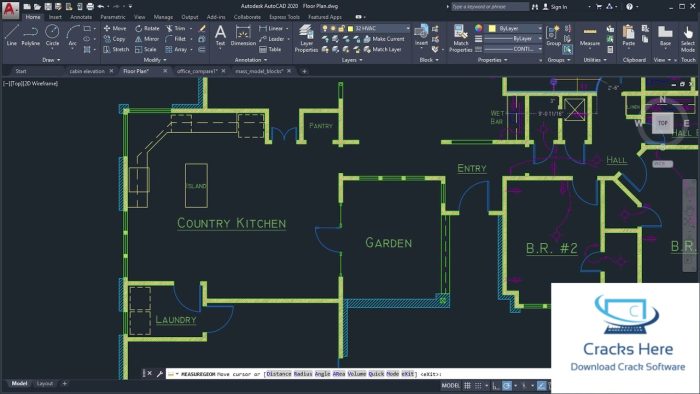Expand the Layers panel
The width and height of the screenshot is (700, 394).
[352, 60]
